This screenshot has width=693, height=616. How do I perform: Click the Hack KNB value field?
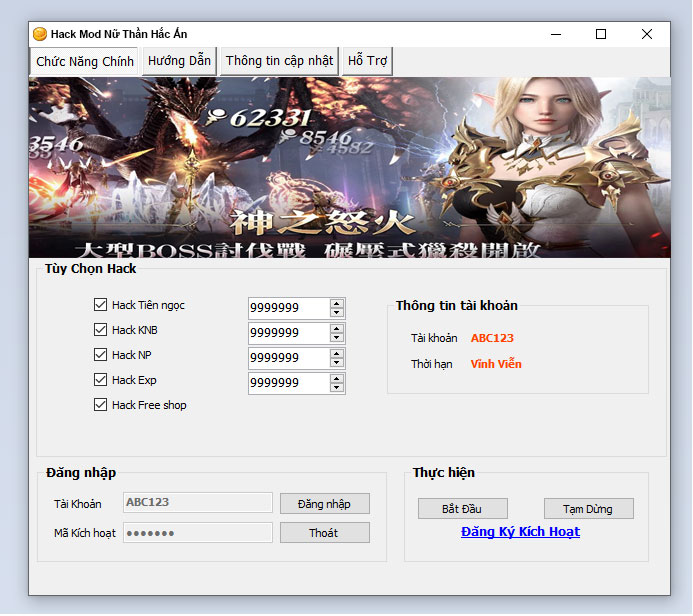click(x=289, y=333)
